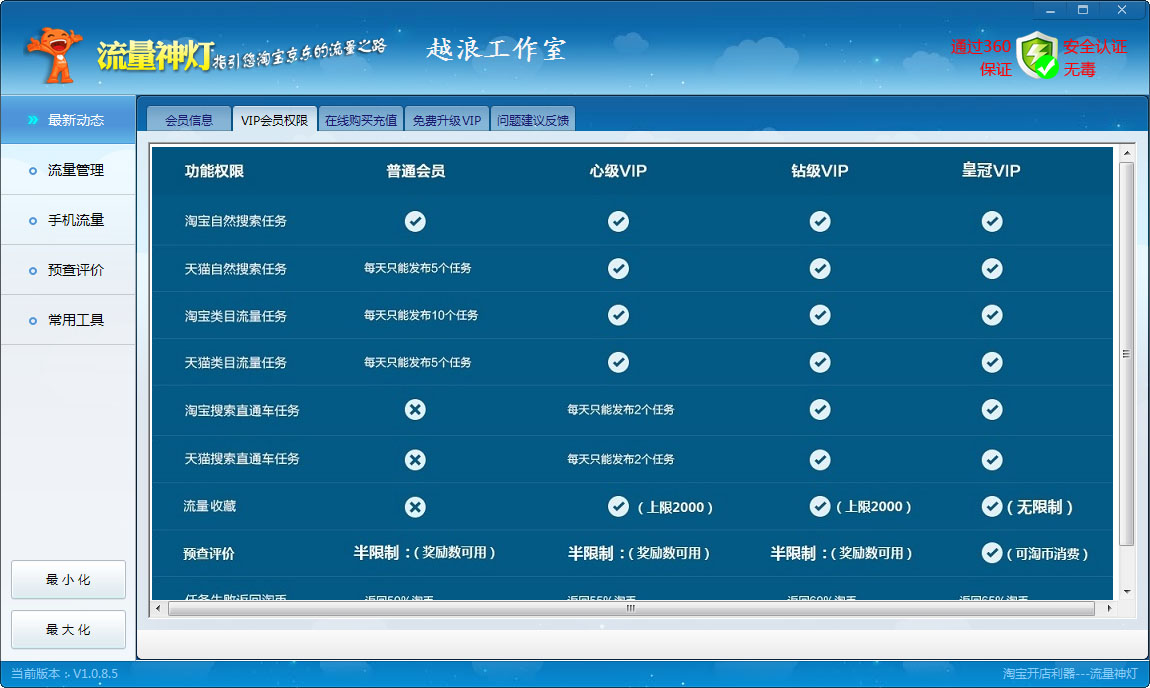Click the X mark for 流量收藏 under 普通会员
1150x688 pixels.
[415, 507]
